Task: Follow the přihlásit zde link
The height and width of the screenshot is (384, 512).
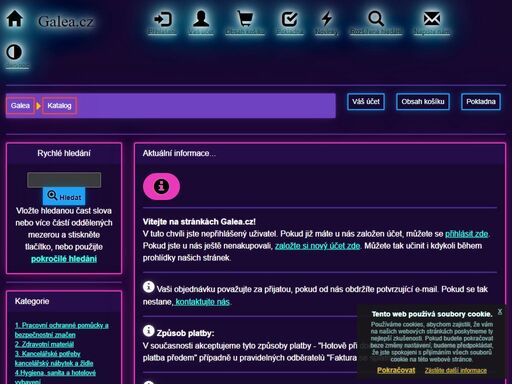Action: coord(467,234)
